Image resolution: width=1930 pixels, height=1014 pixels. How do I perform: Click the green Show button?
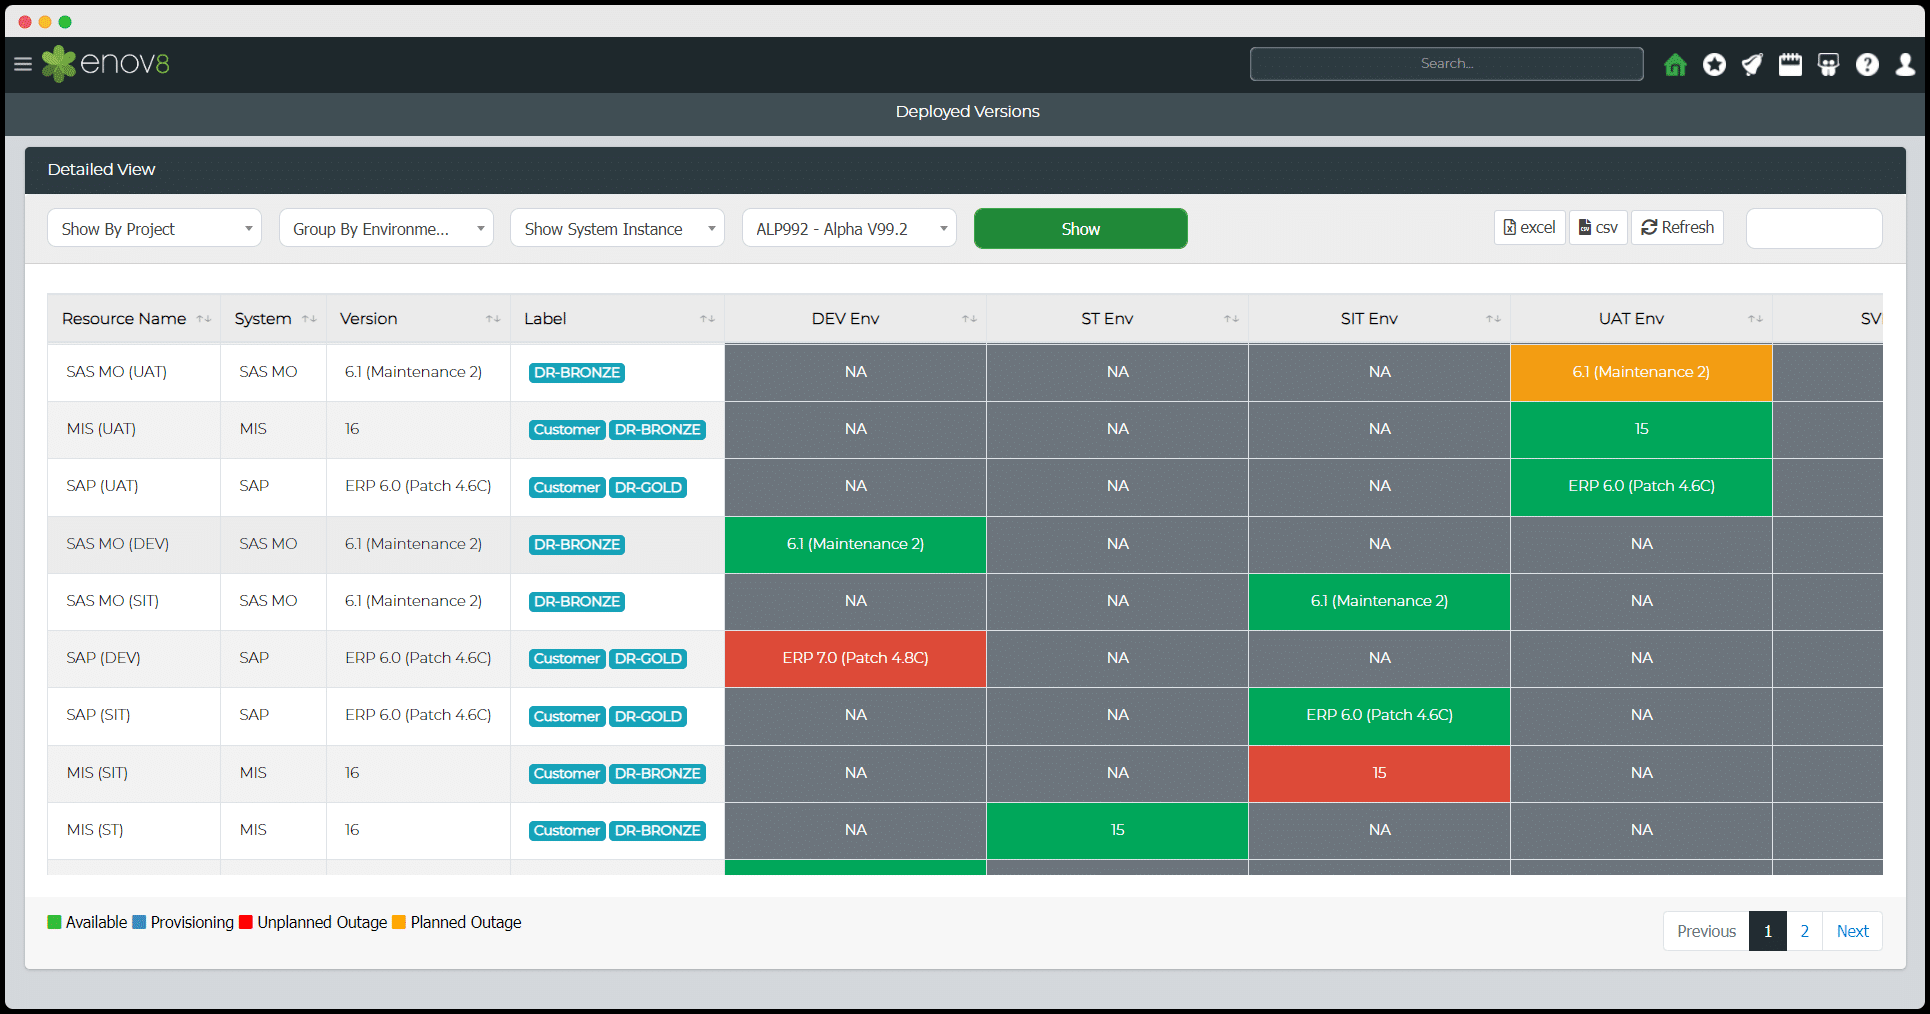tap(1080, 228)
